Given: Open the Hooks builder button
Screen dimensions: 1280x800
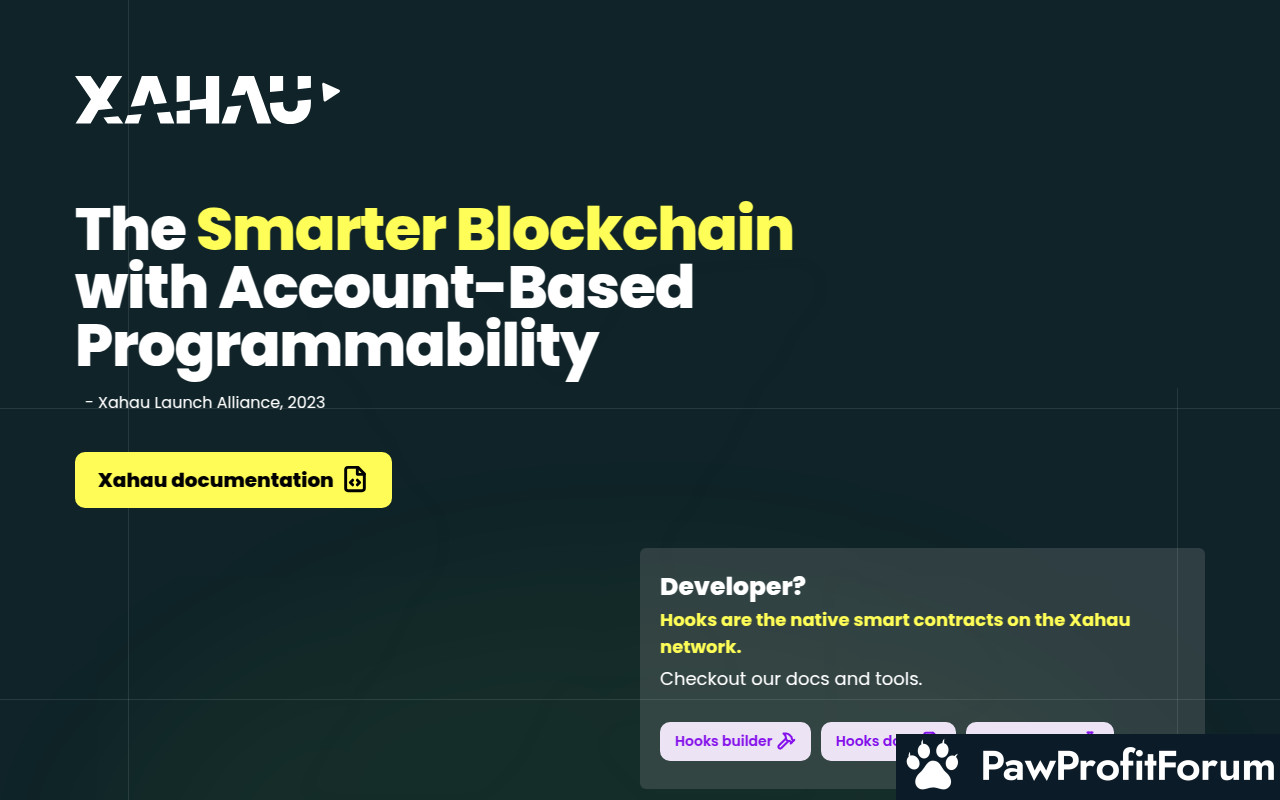Looking at the screenshot, I should 735,741.
